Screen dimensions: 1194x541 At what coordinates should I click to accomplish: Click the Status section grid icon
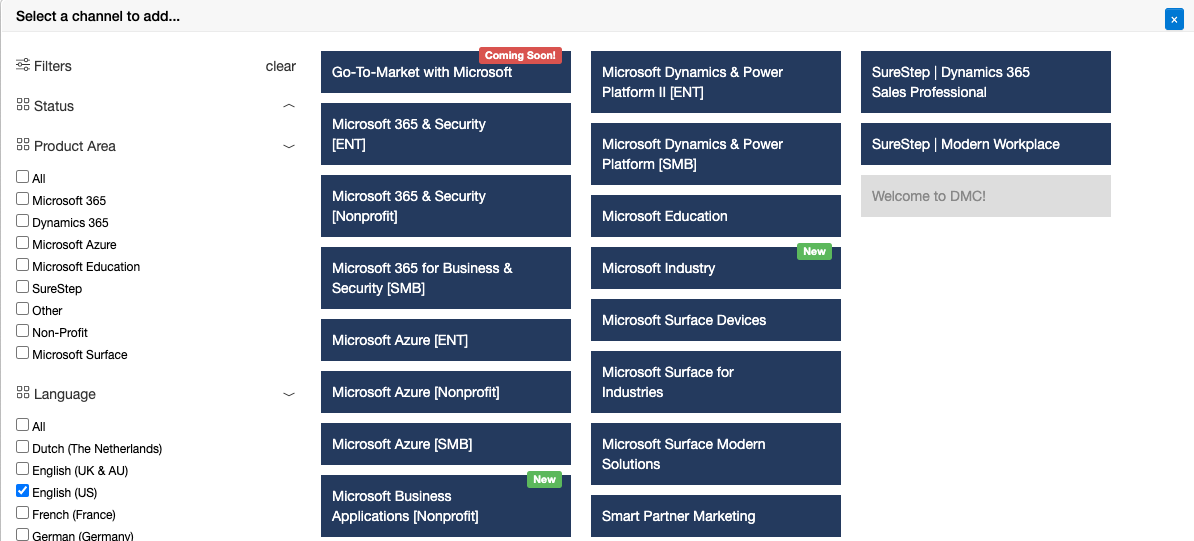pos(23,105)
